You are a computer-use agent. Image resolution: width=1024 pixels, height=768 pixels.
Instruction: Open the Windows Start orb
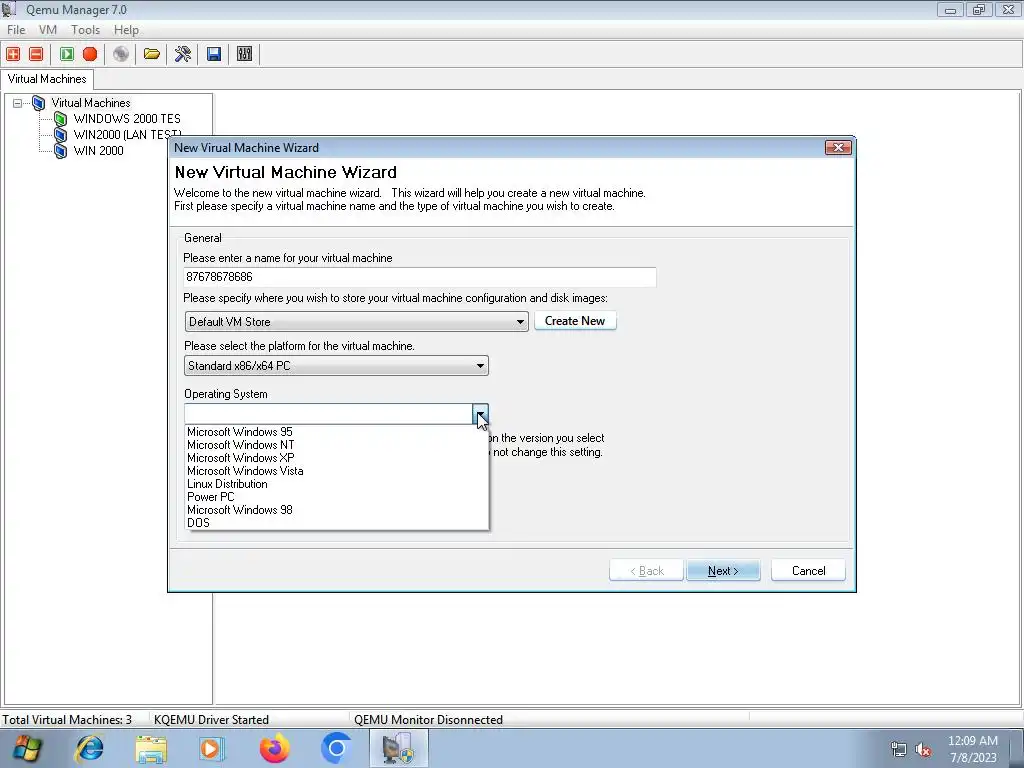click(26, 748)
